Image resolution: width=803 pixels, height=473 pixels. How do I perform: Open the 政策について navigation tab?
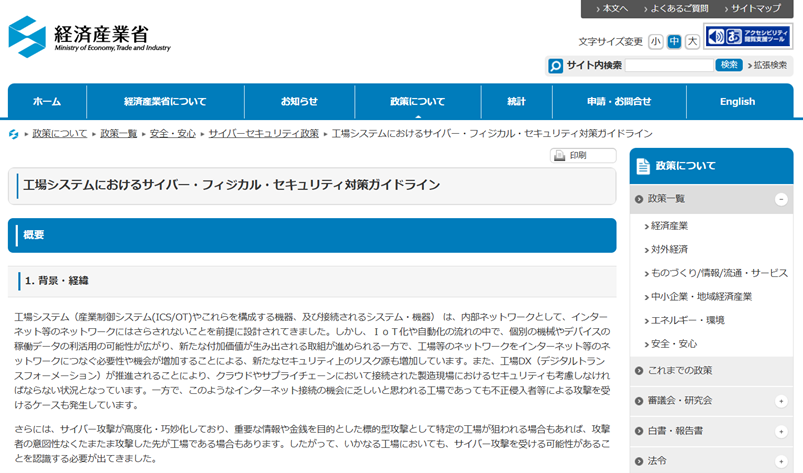click(x=417, y=102)
